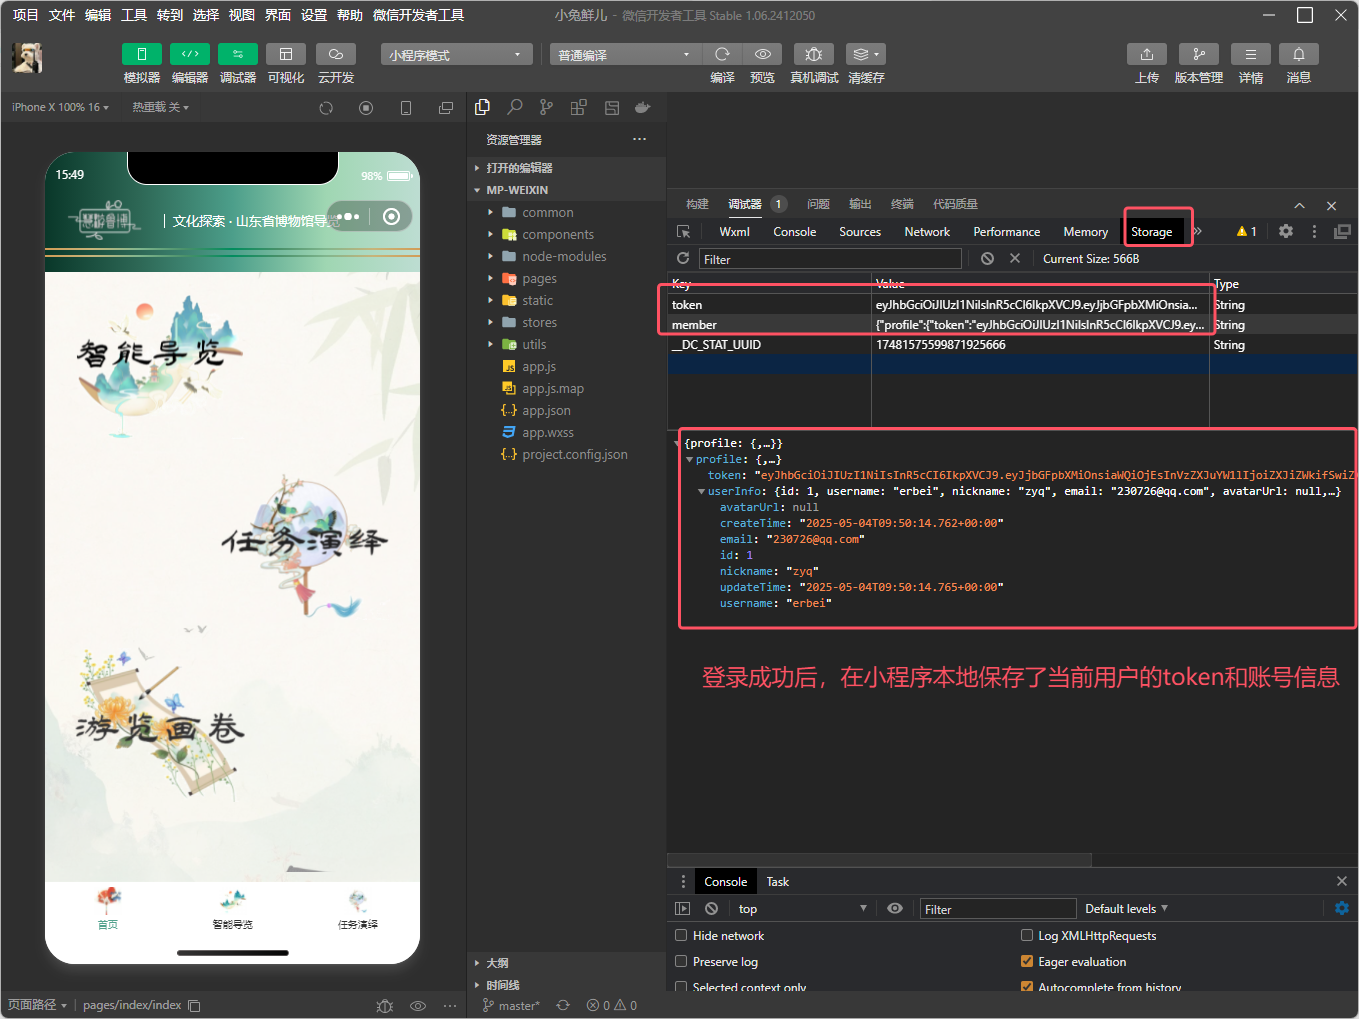The width and height of the screenshot is (1359, 1019).
Task: Open the 详情 details panel
Action: (1251, 54)
